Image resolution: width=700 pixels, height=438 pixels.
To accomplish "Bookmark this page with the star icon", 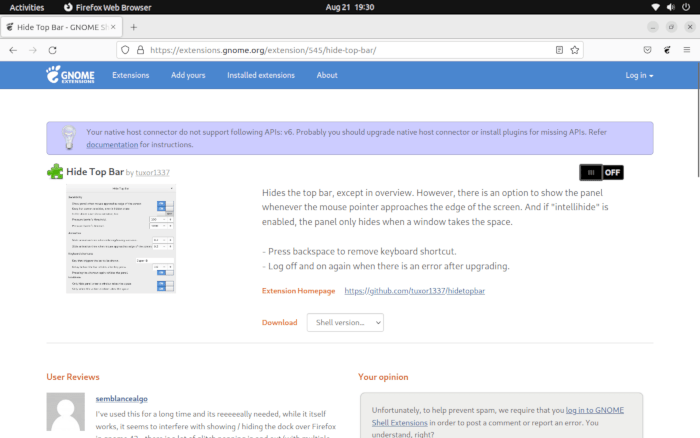I will click(x=575, y=50).
